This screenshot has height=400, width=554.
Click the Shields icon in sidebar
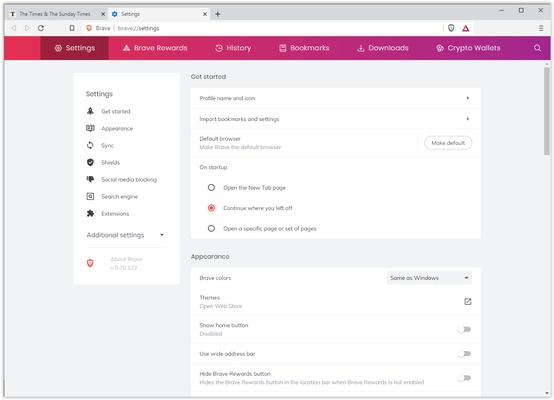pos(90,162)
